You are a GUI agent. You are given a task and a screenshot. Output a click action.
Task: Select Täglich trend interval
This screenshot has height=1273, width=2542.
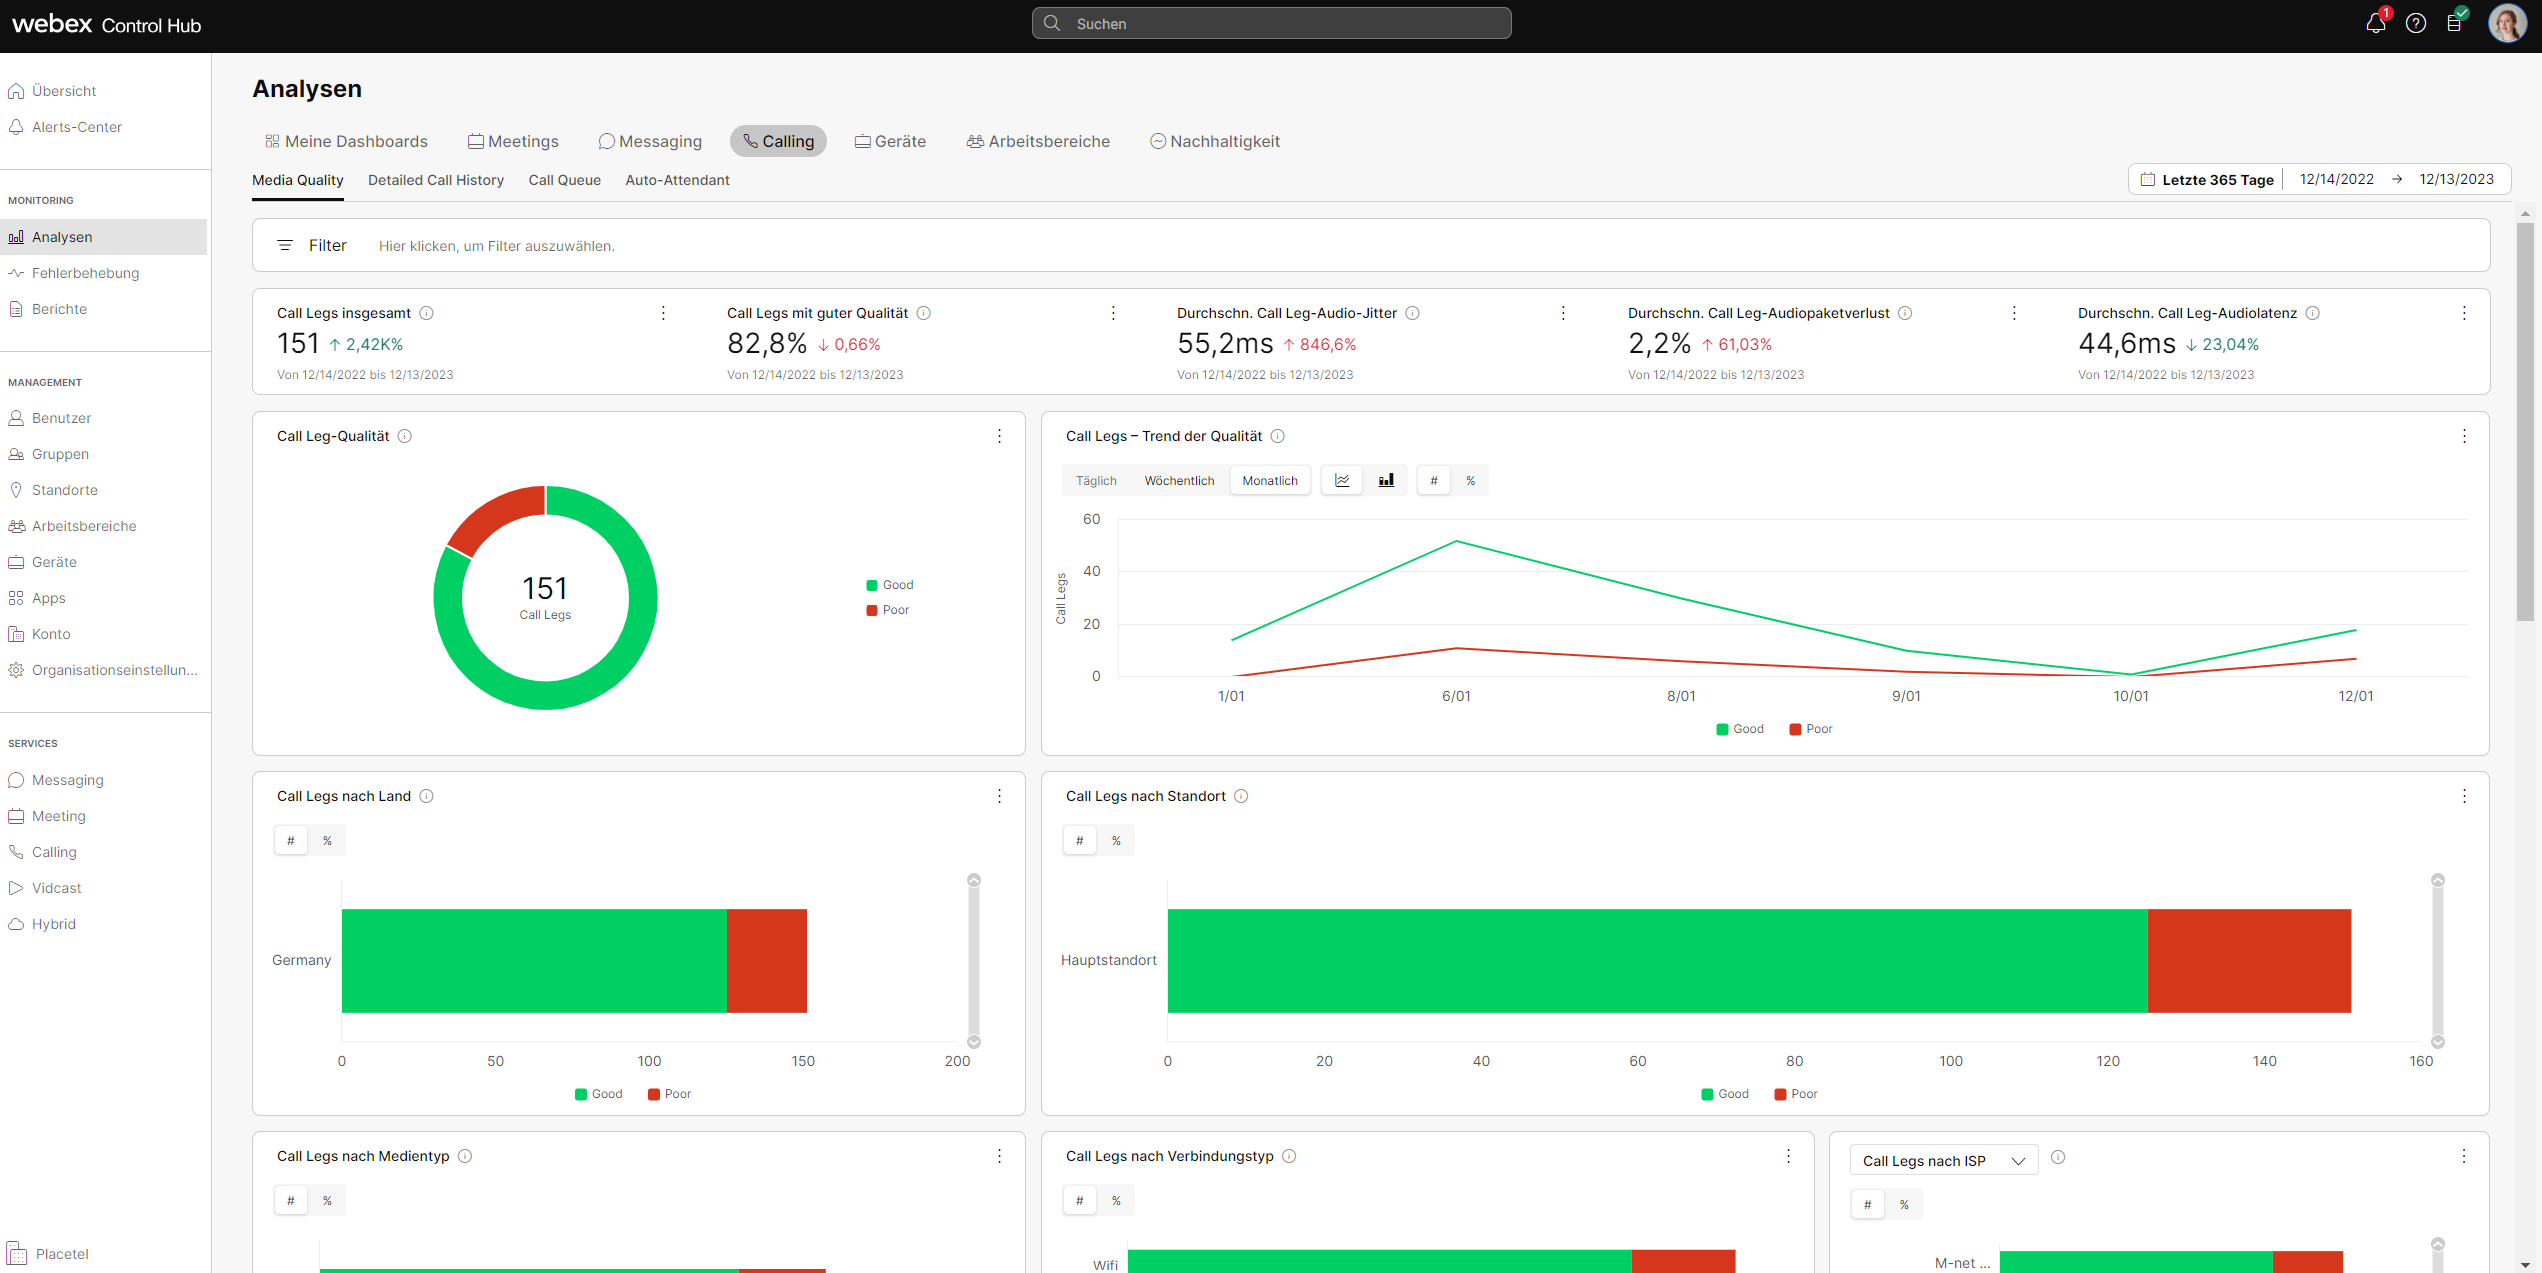[x=1096, y=481]
